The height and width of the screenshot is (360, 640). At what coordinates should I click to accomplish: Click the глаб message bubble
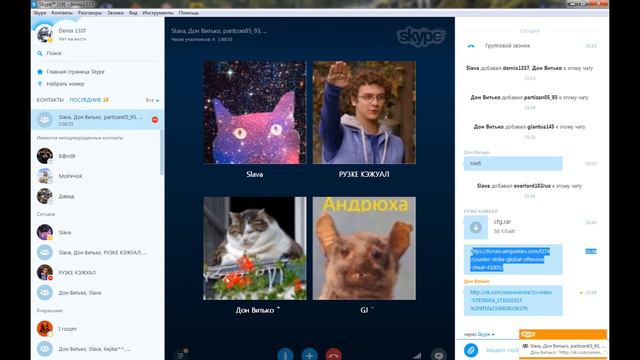[x=513, y=163]
